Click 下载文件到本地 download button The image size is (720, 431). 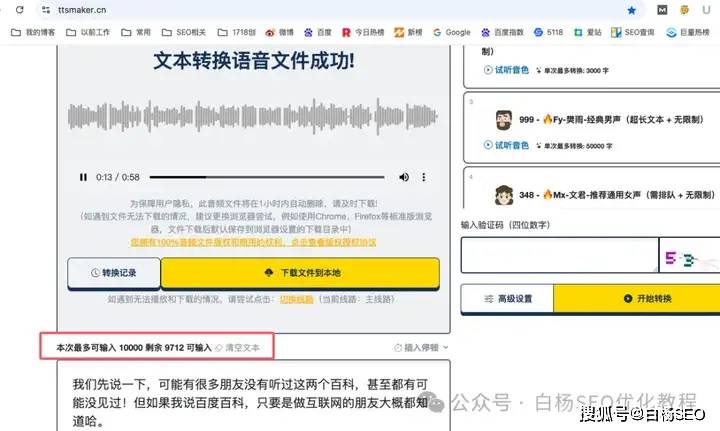(x=300, y=273)
